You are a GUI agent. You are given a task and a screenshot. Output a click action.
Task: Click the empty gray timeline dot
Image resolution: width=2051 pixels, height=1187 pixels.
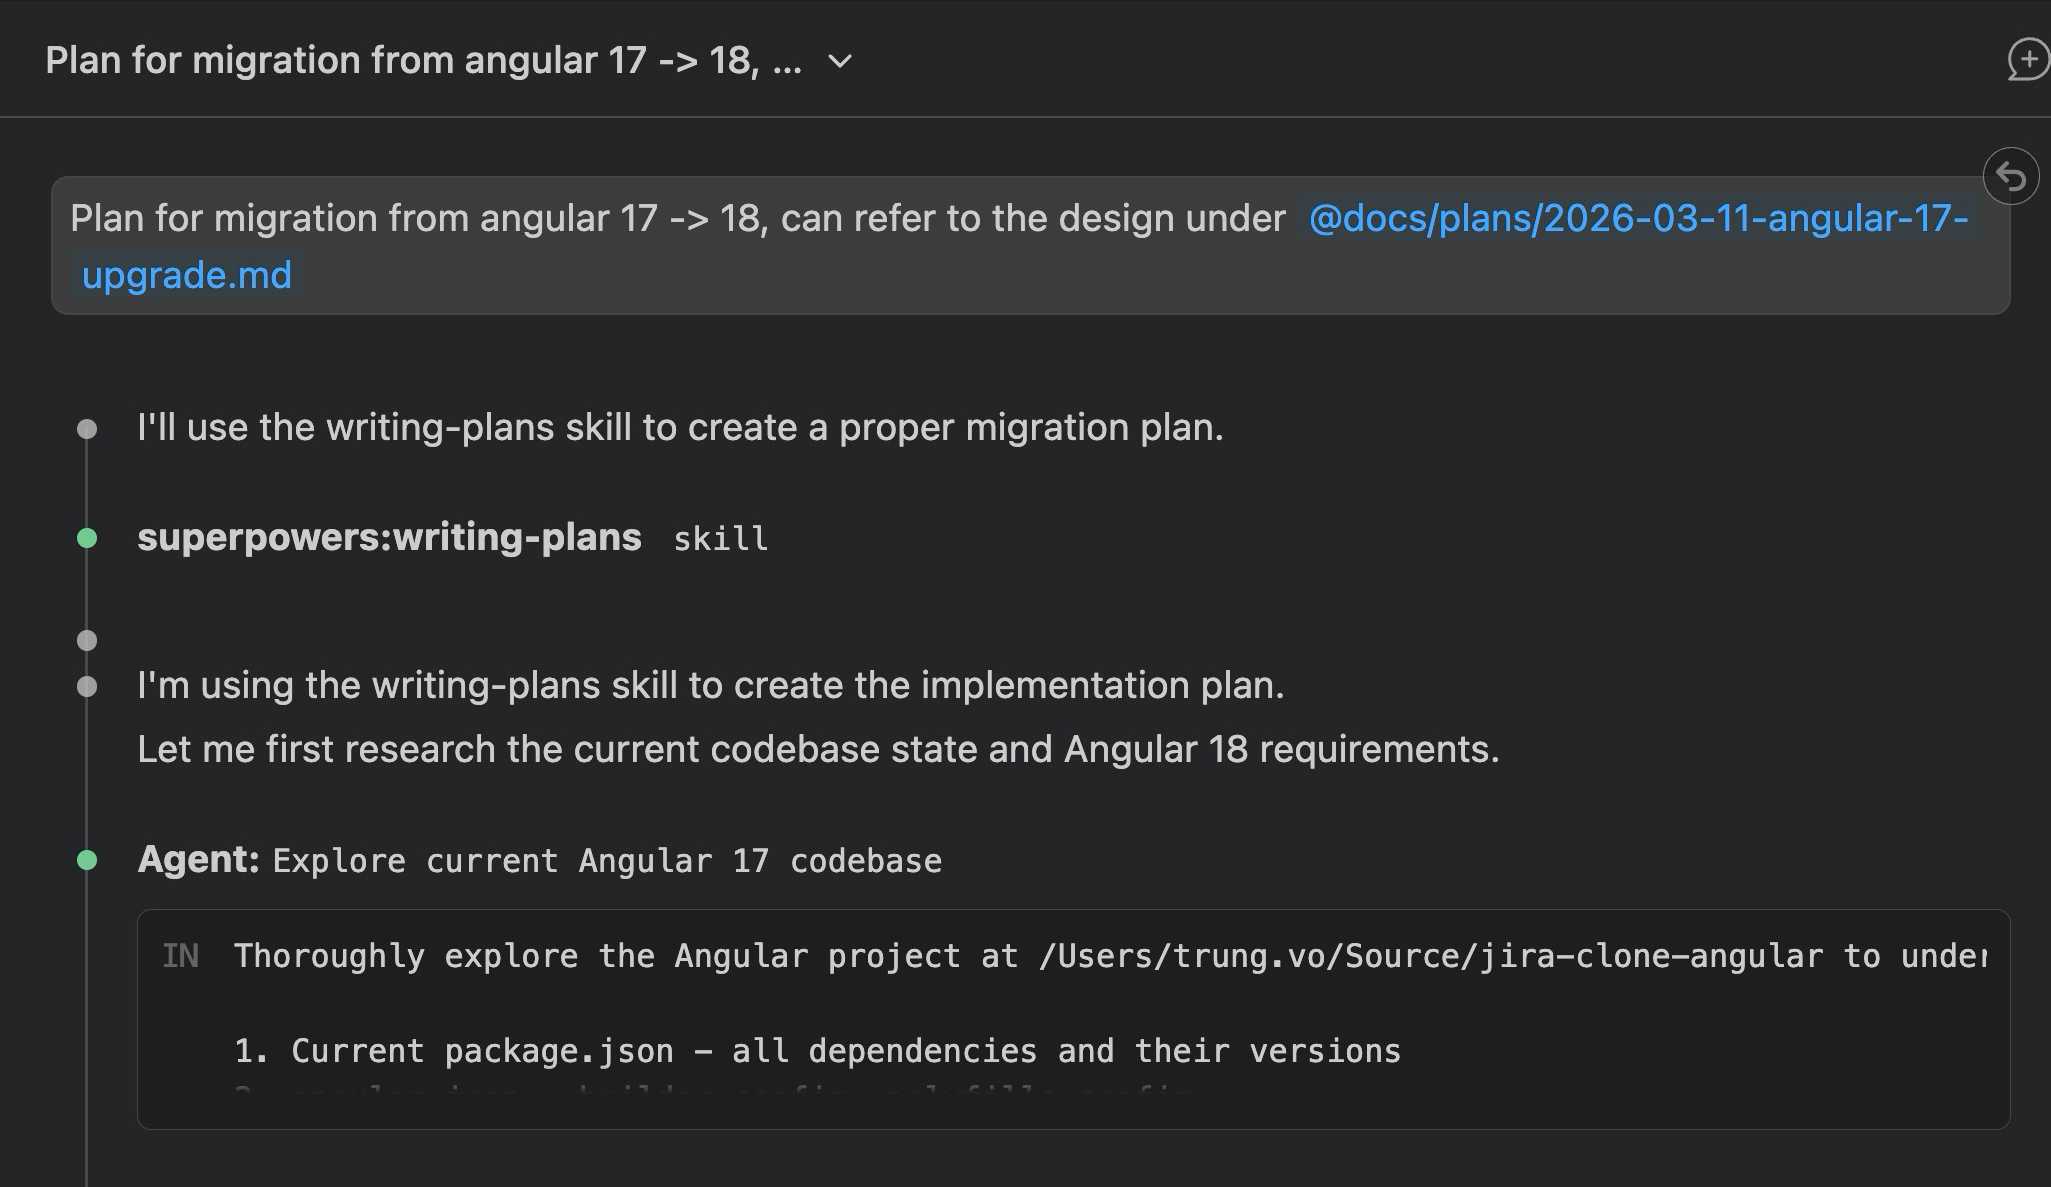(x=87, y=641)
